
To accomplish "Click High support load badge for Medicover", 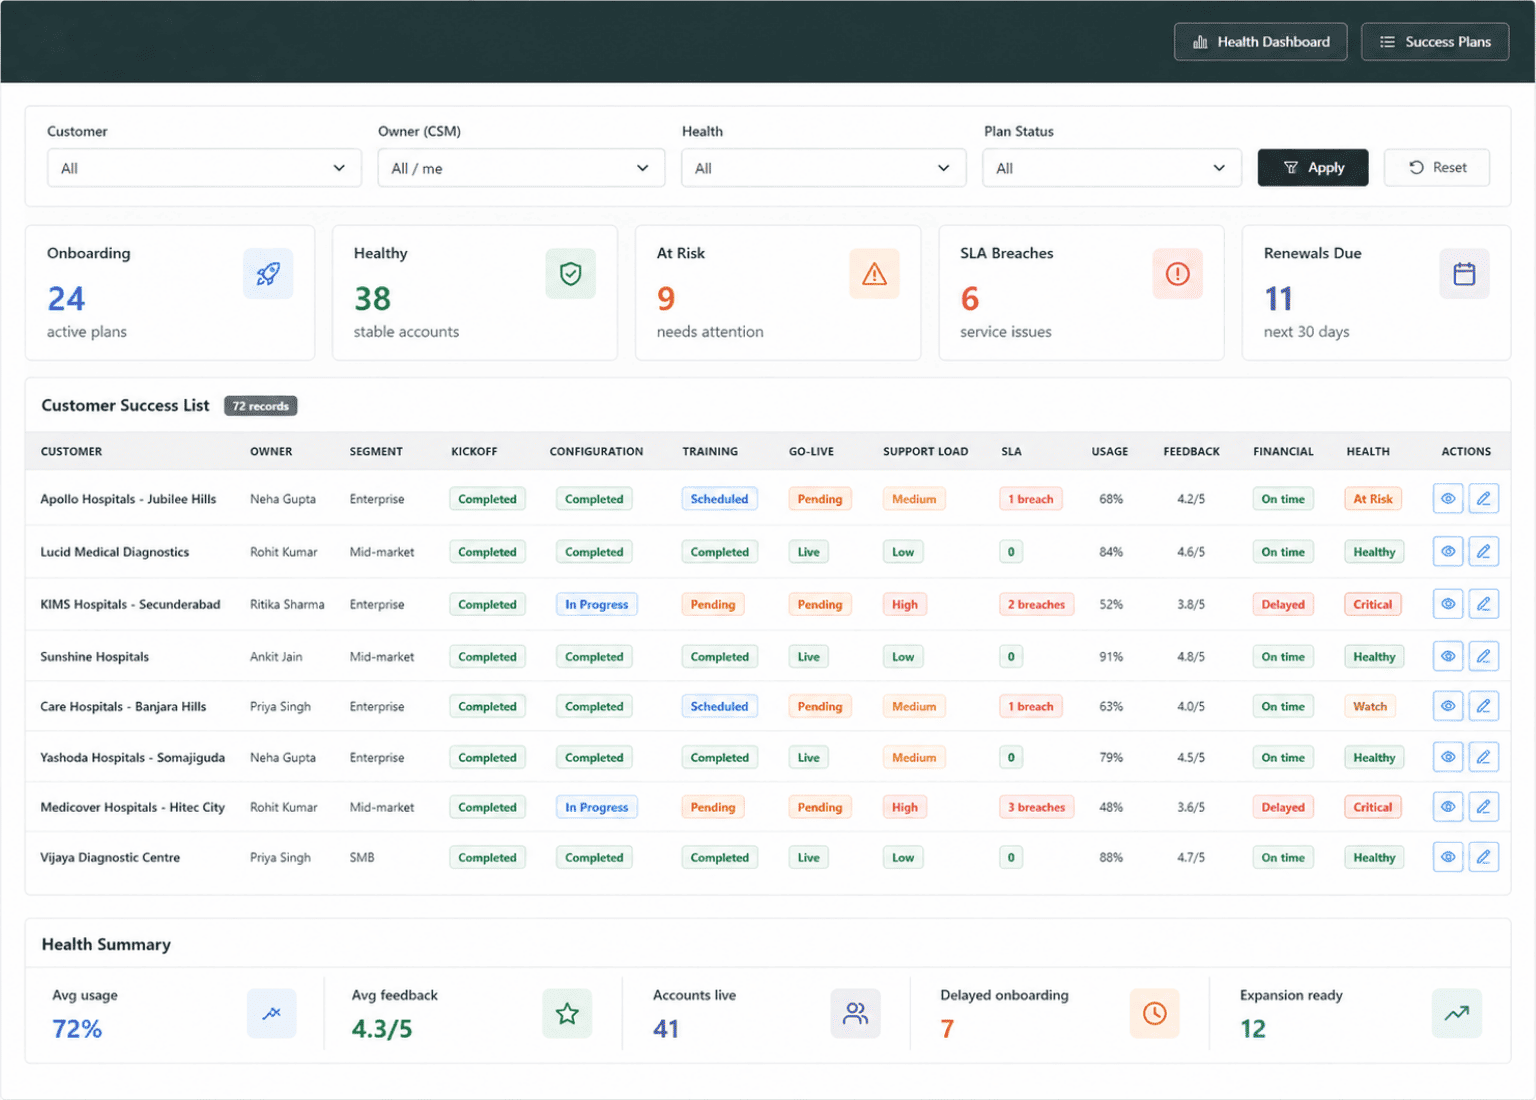I will [905, 807].
